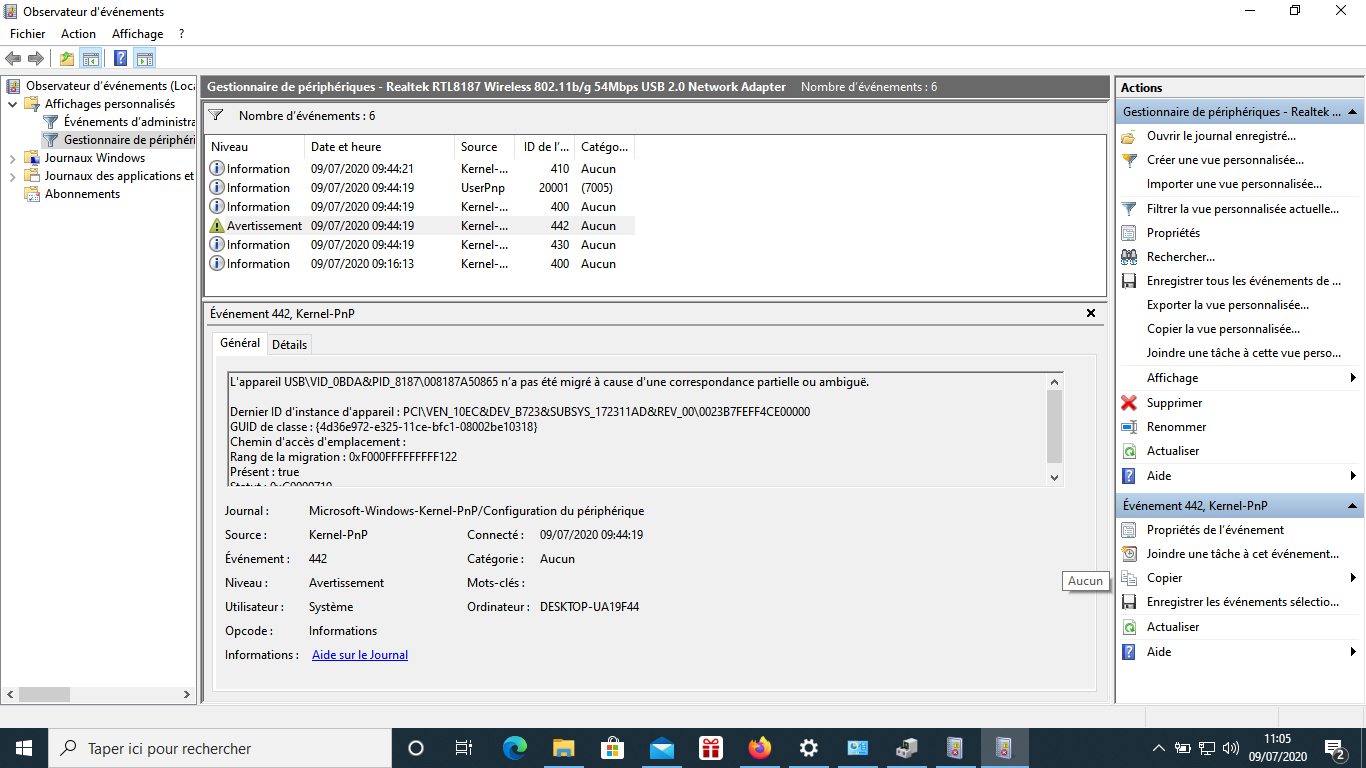Image resolution: width=1366 pixels, height=768 pixels.
Task: Click the warning icon of Avertissement row
Action: (217, 226)
